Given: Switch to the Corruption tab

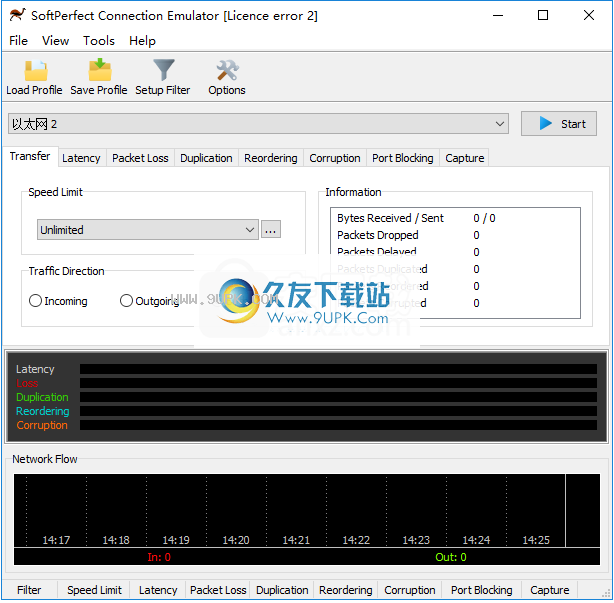Looking at the screenshot, I should (335, 158).
